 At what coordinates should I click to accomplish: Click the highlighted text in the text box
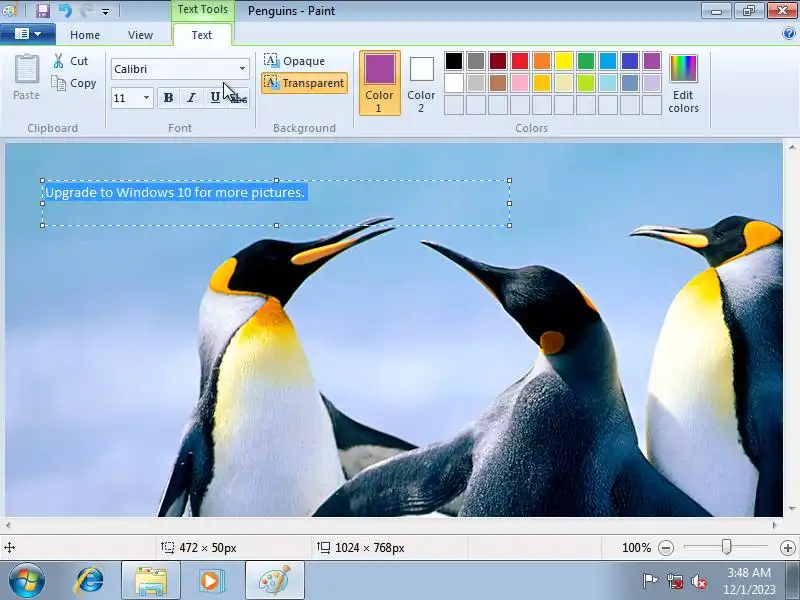(x=175, y=192)
